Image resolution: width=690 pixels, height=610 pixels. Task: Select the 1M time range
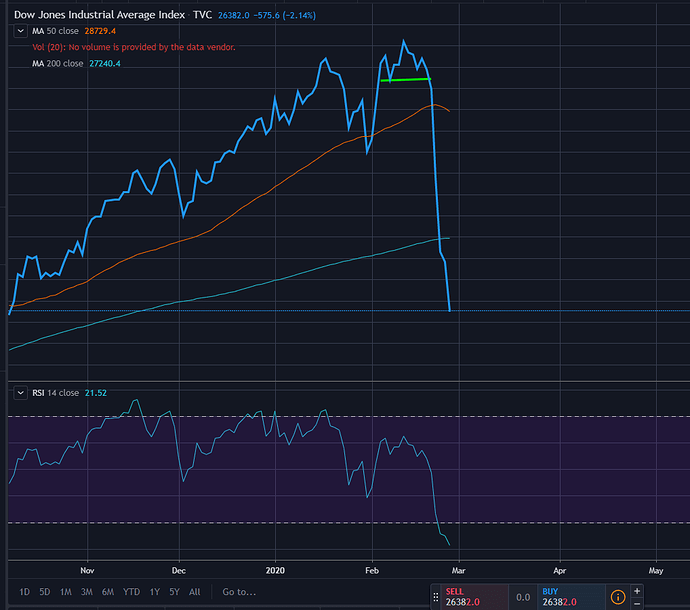pos(66,592)
